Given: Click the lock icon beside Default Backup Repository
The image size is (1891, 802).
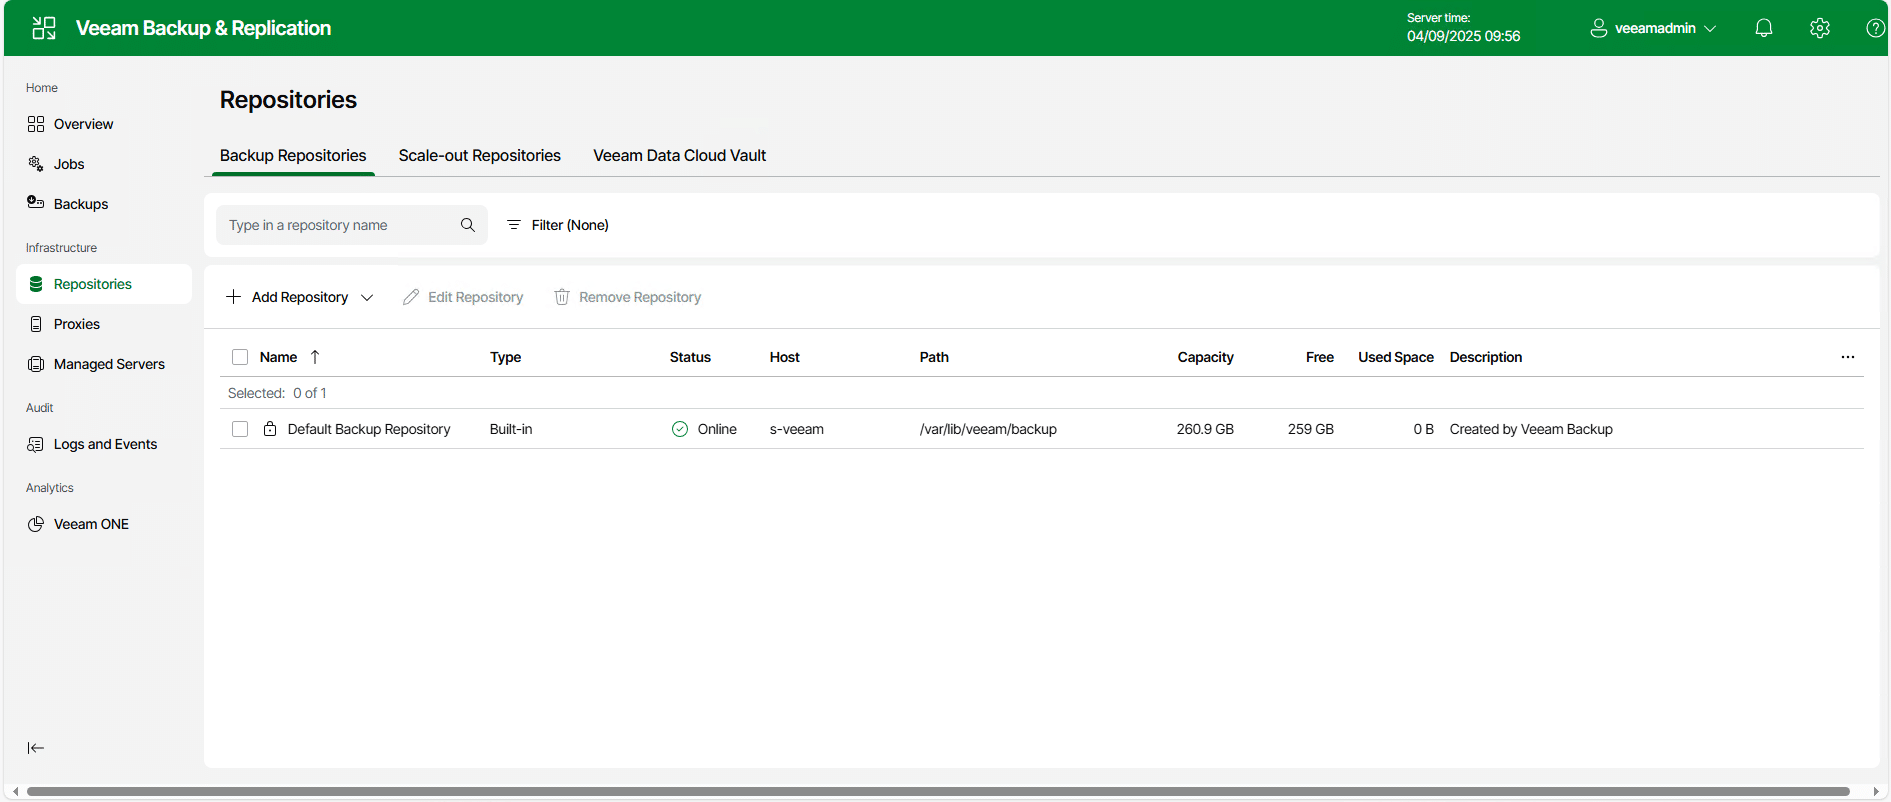Looking at the screenshot, I should 270,429.
